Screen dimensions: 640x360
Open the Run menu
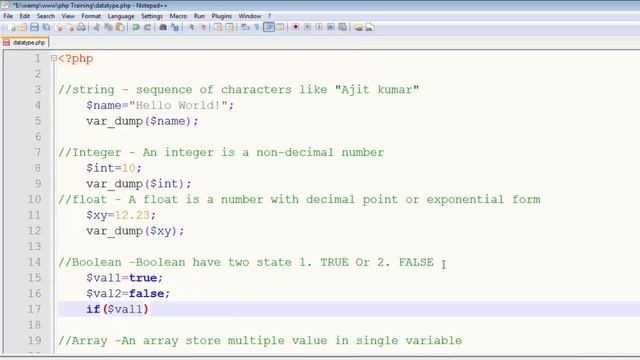[x=199, y=16]
